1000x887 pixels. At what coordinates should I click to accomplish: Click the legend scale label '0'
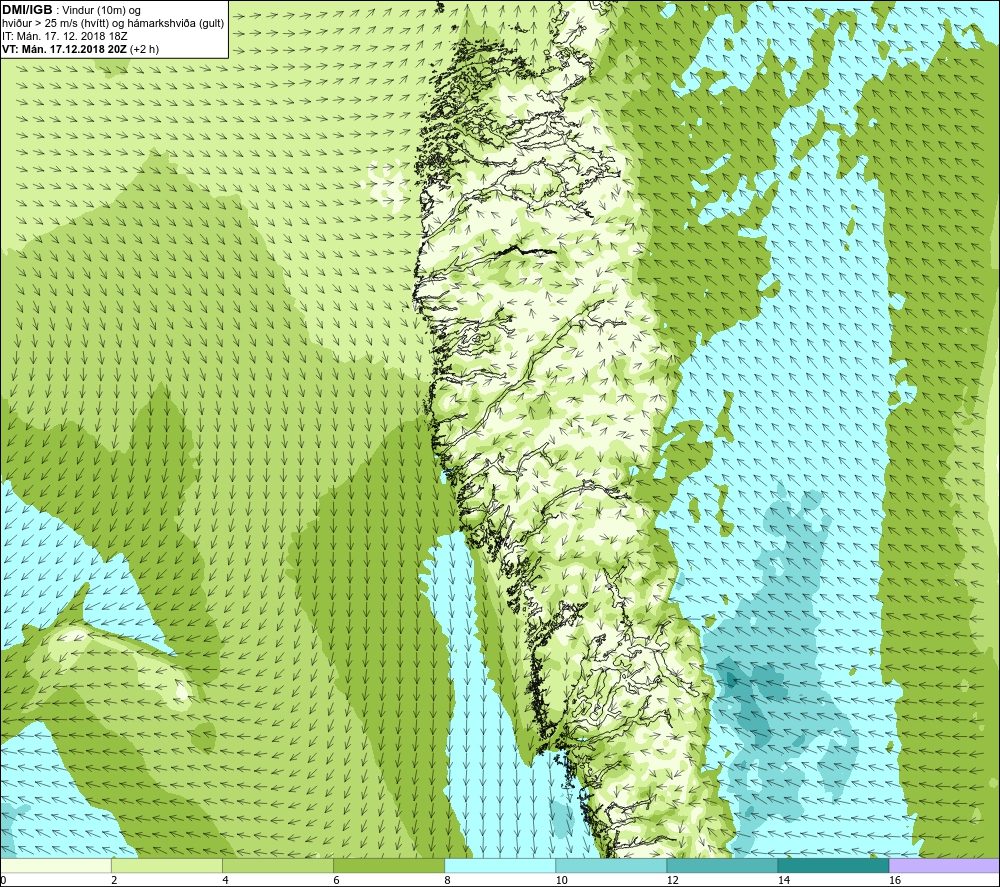coord(4,880)
